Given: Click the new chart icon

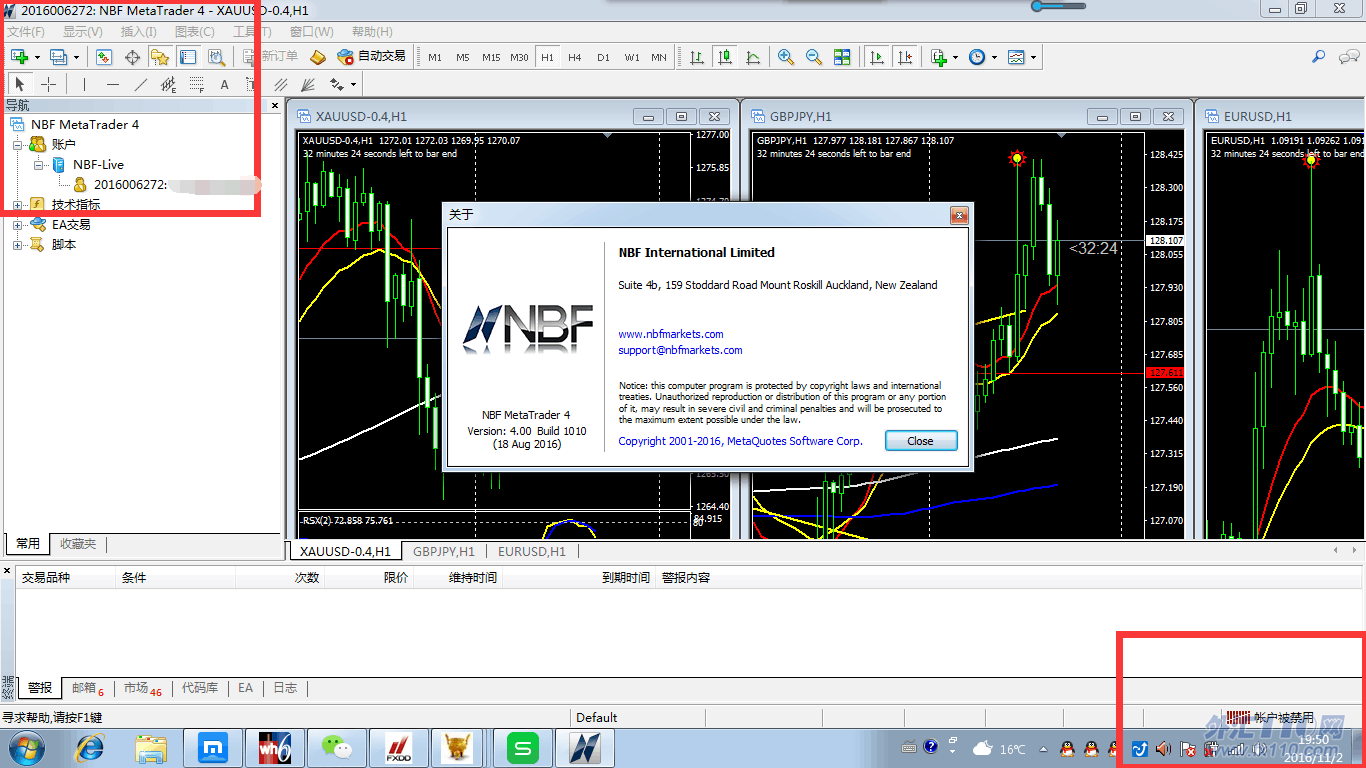Looking at the screenshot, I should click(19, 57).
